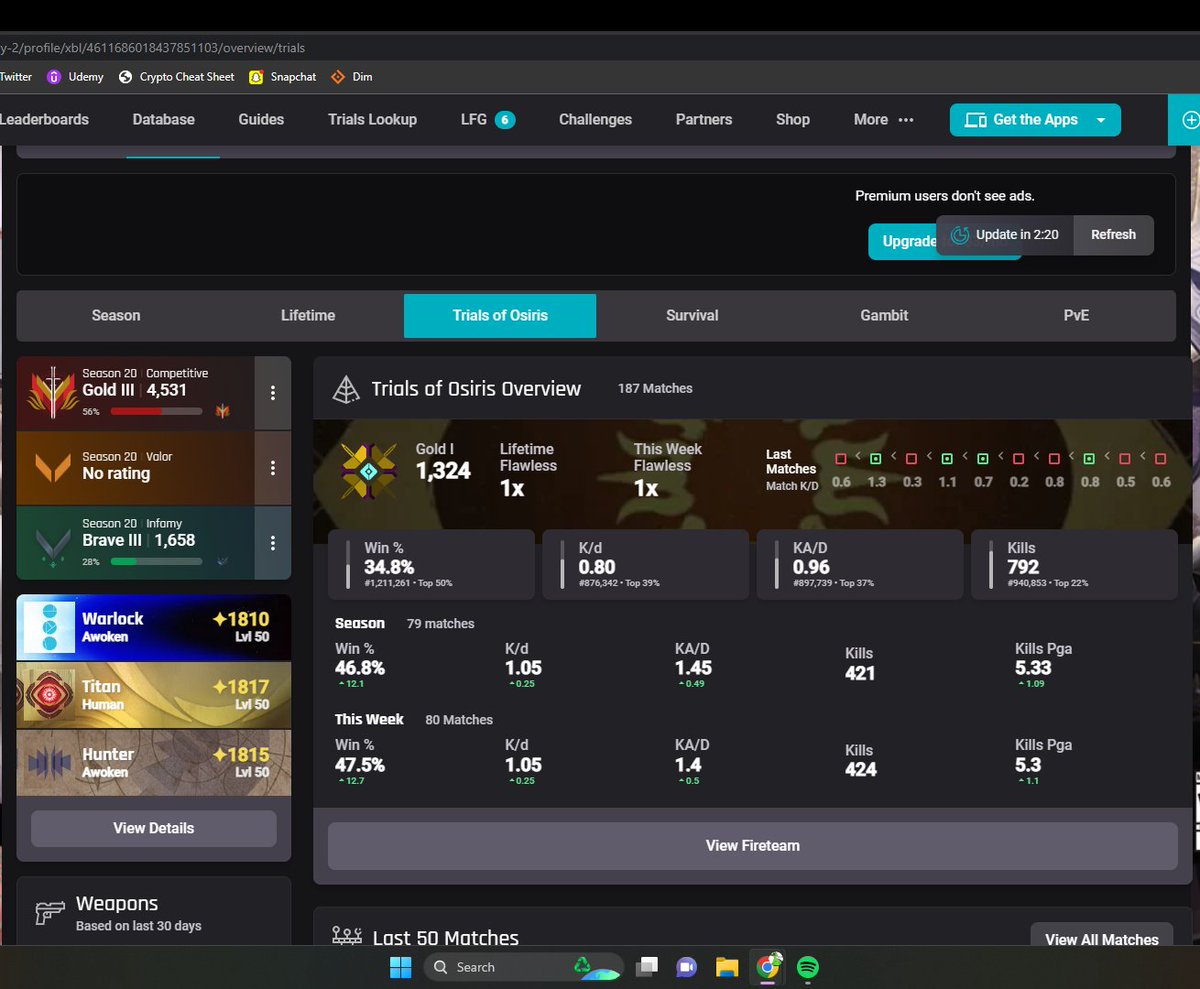The image size is (1200, 989).
Task: Click the Win % 34.8% stat card
Action: pos(432,565)
